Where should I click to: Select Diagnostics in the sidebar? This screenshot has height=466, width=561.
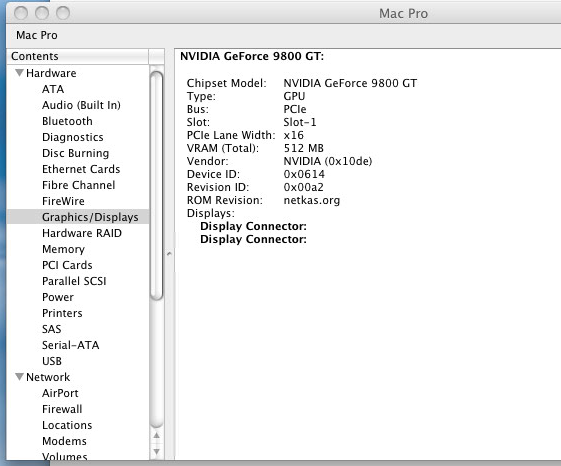[x=73, y=137]
